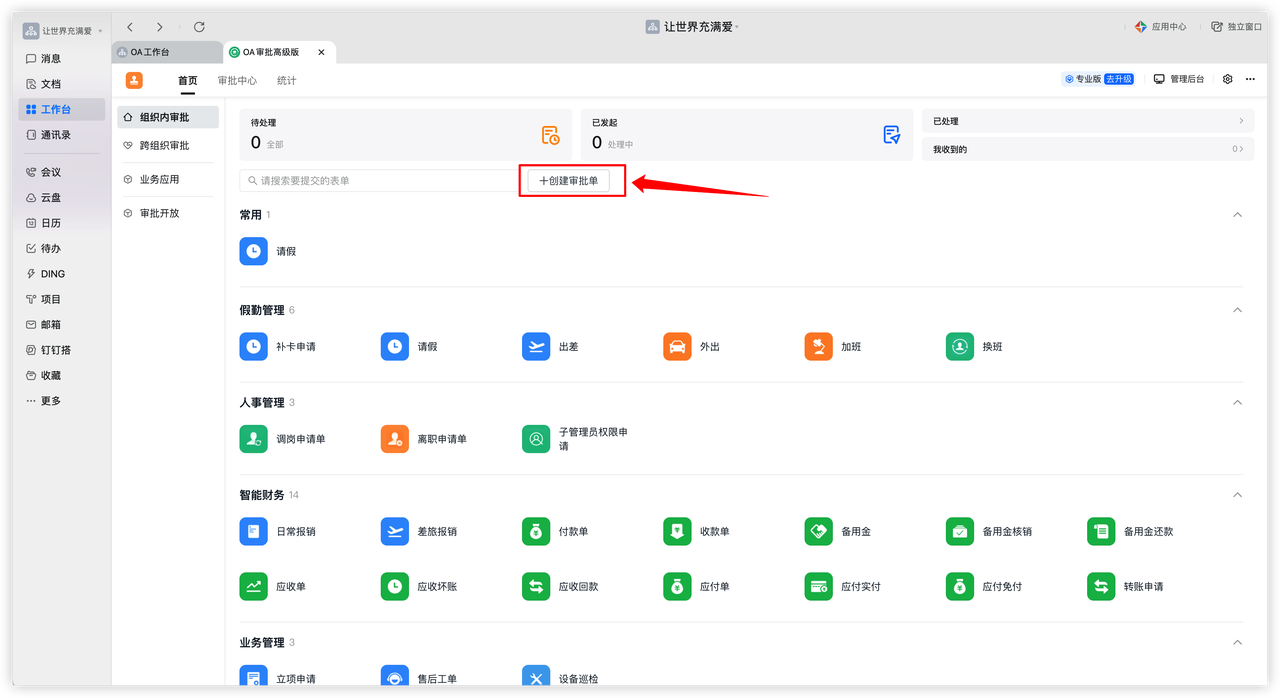The width and height of the screenshot is (1280, 698).
Task: Open the 换班 shift swap icon
Action: [x=958, y=346]
